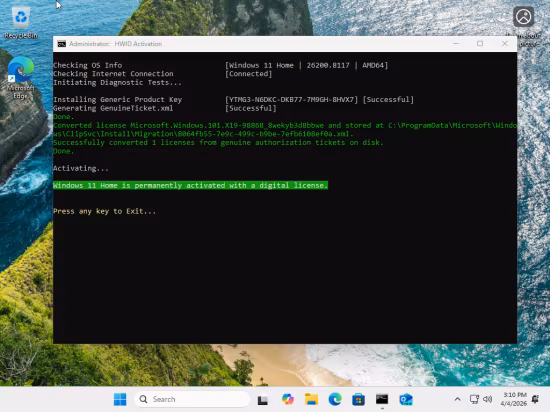This screenshot has width=550, height=412.
Task: Click the 'Press any key to Exit...' prompt
Action: coord(105,211)
